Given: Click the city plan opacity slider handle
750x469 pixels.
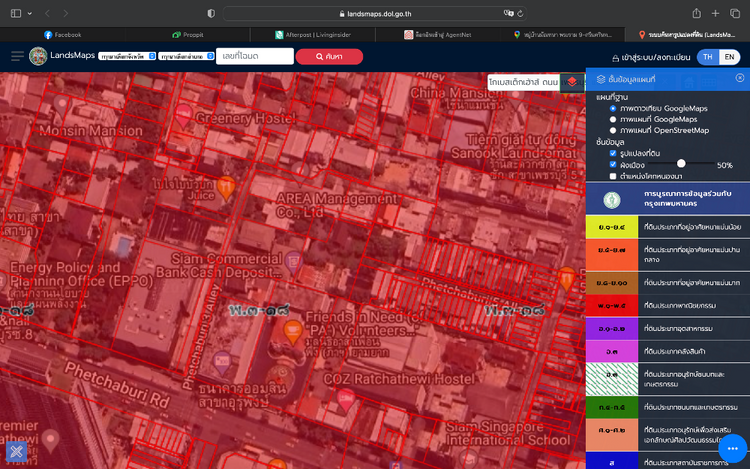Looking at the screenshot, I should coord(681,164).
